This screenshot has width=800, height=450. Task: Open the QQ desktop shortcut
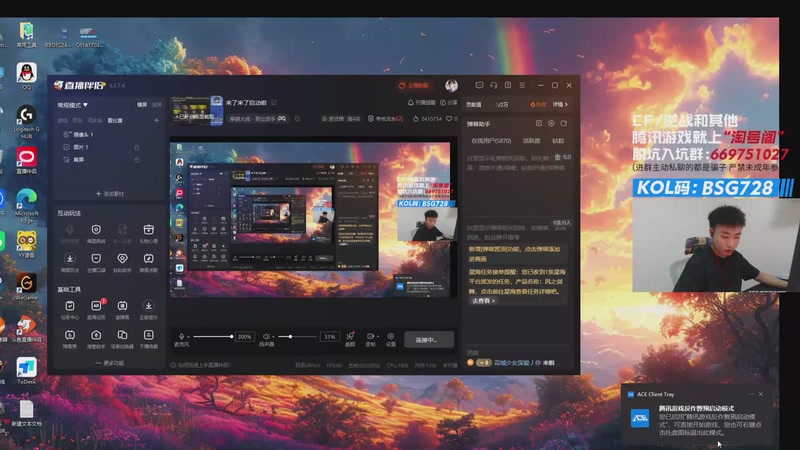pos(26,77)
